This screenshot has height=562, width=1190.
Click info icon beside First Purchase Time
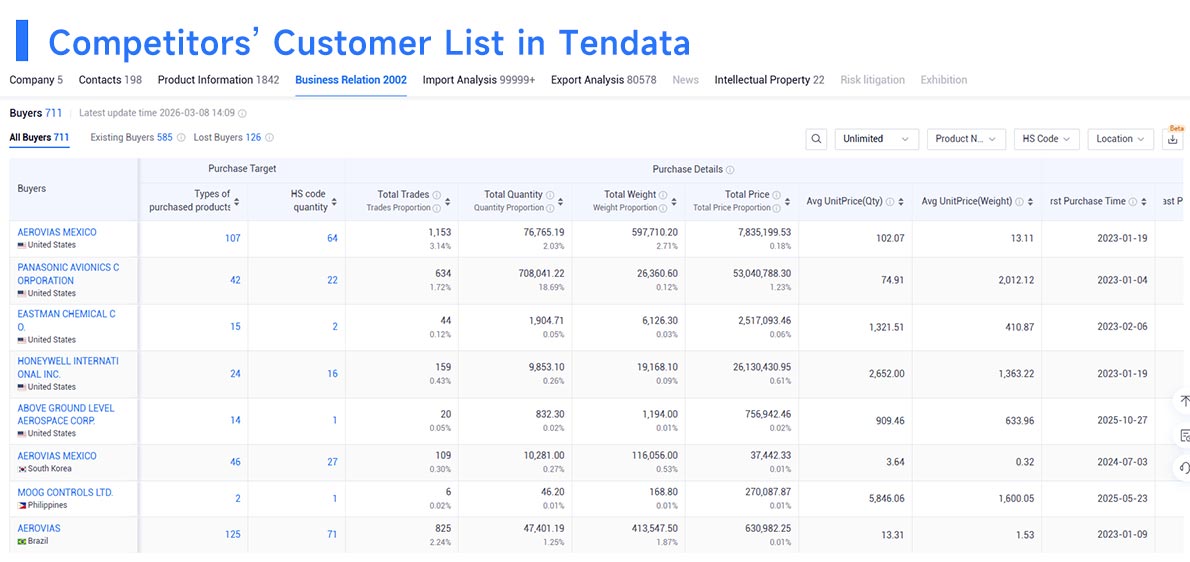point(1133,202)
